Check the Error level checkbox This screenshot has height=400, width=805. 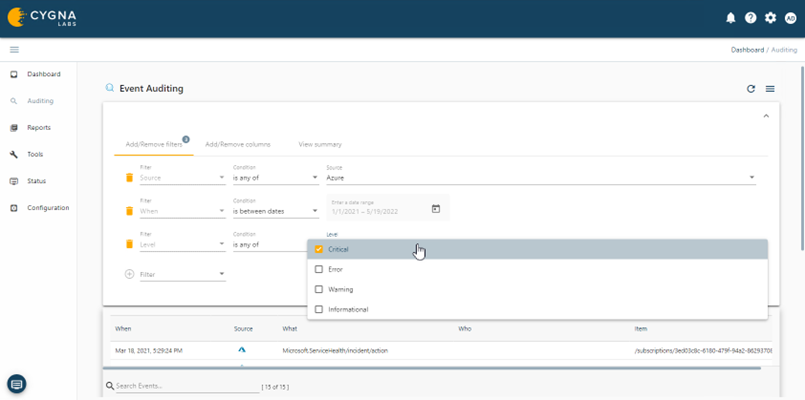pyautogui.click(x=319, y=269)
